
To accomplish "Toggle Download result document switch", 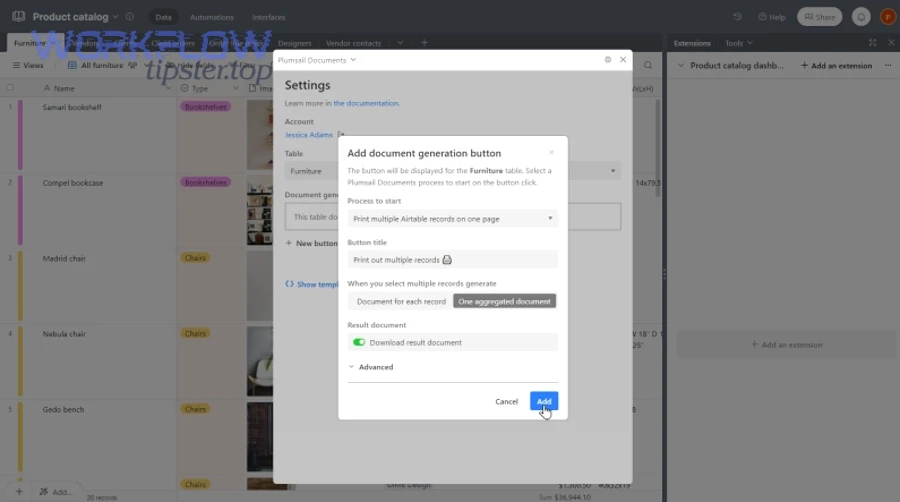I will tap(359, 343).
